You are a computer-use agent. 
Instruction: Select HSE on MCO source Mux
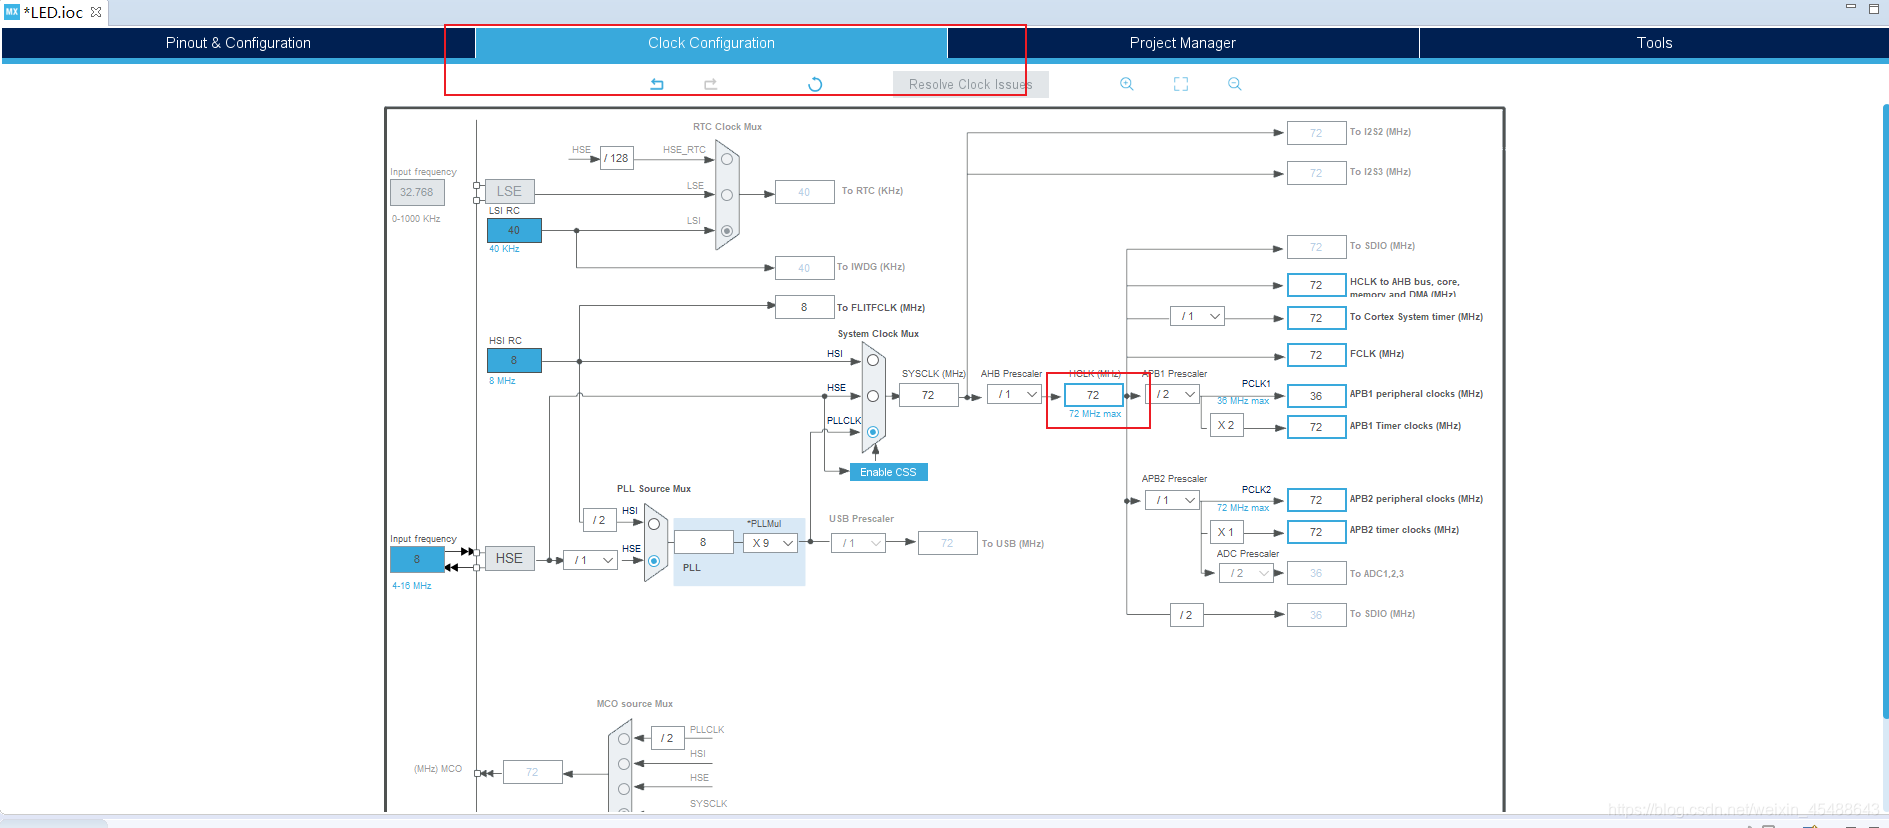click(624, 788)
